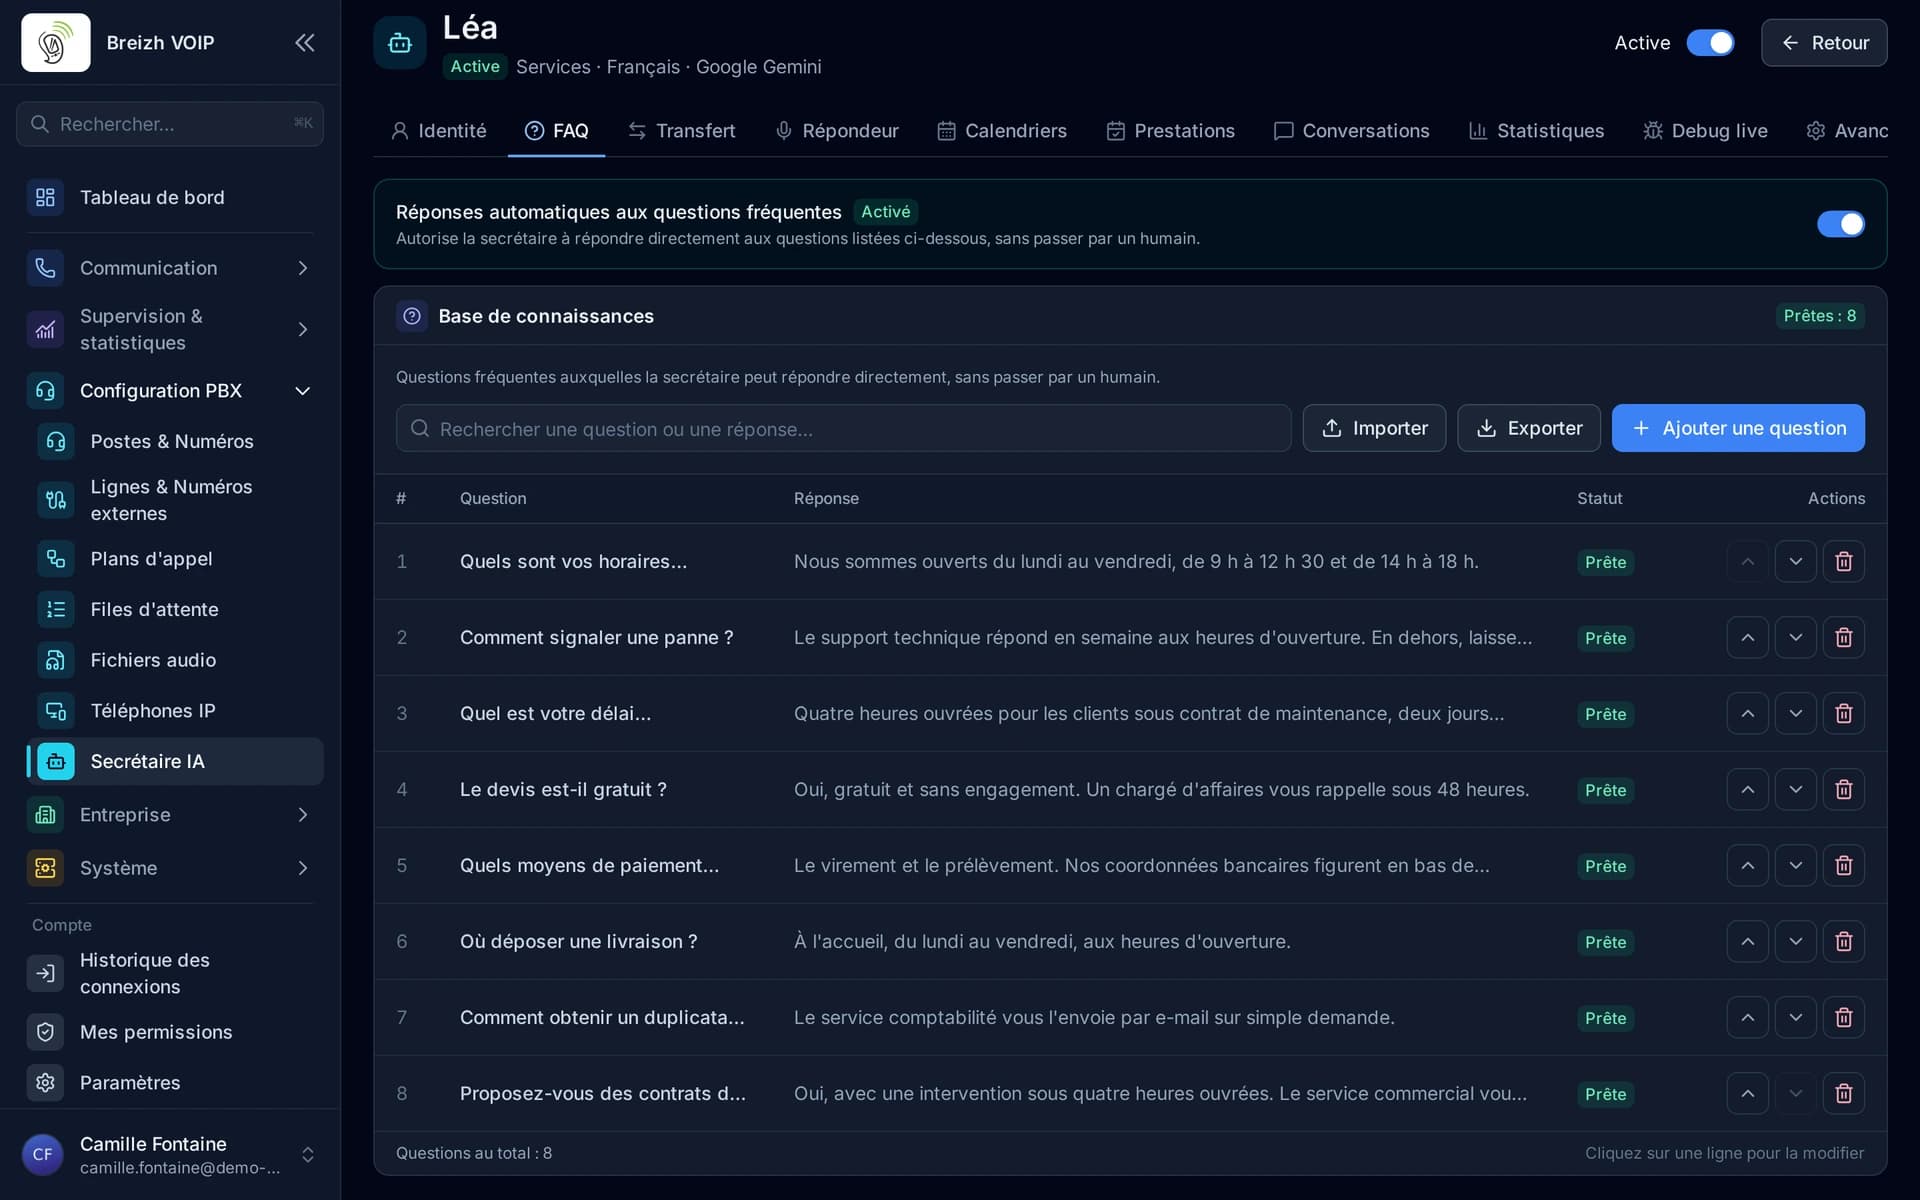Open the Statistiques tab
This screenshot has height=1200, width=1920.
coord(1536,131)
